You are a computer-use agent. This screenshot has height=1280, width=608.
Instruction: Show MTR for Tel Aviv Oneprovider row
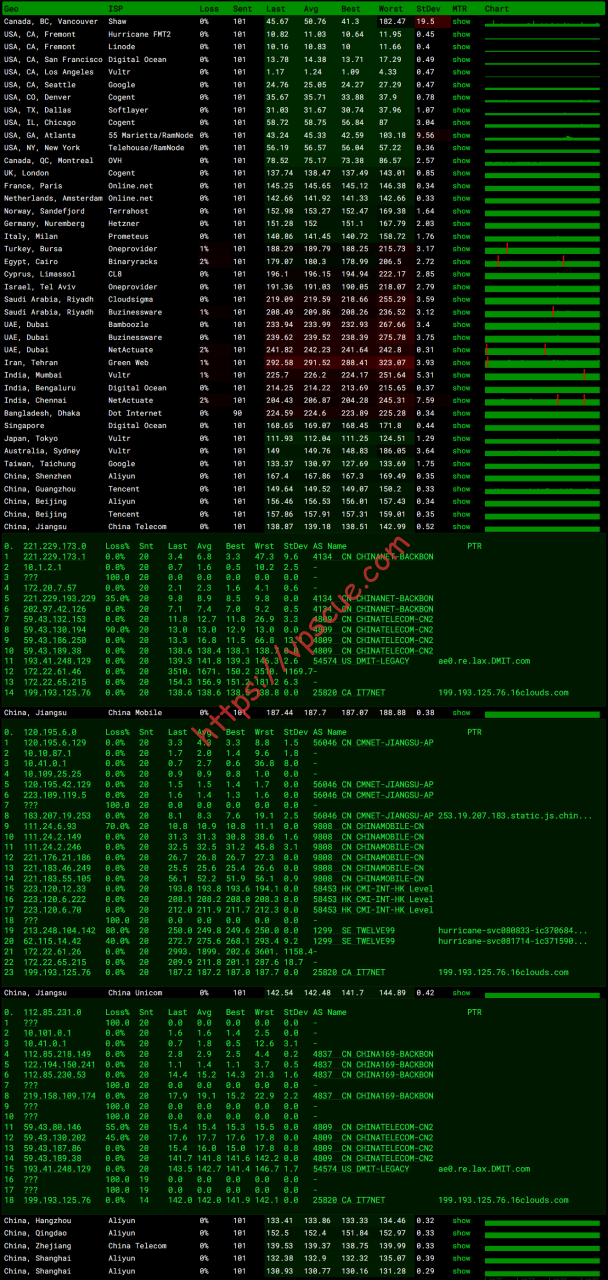(460, 287)
